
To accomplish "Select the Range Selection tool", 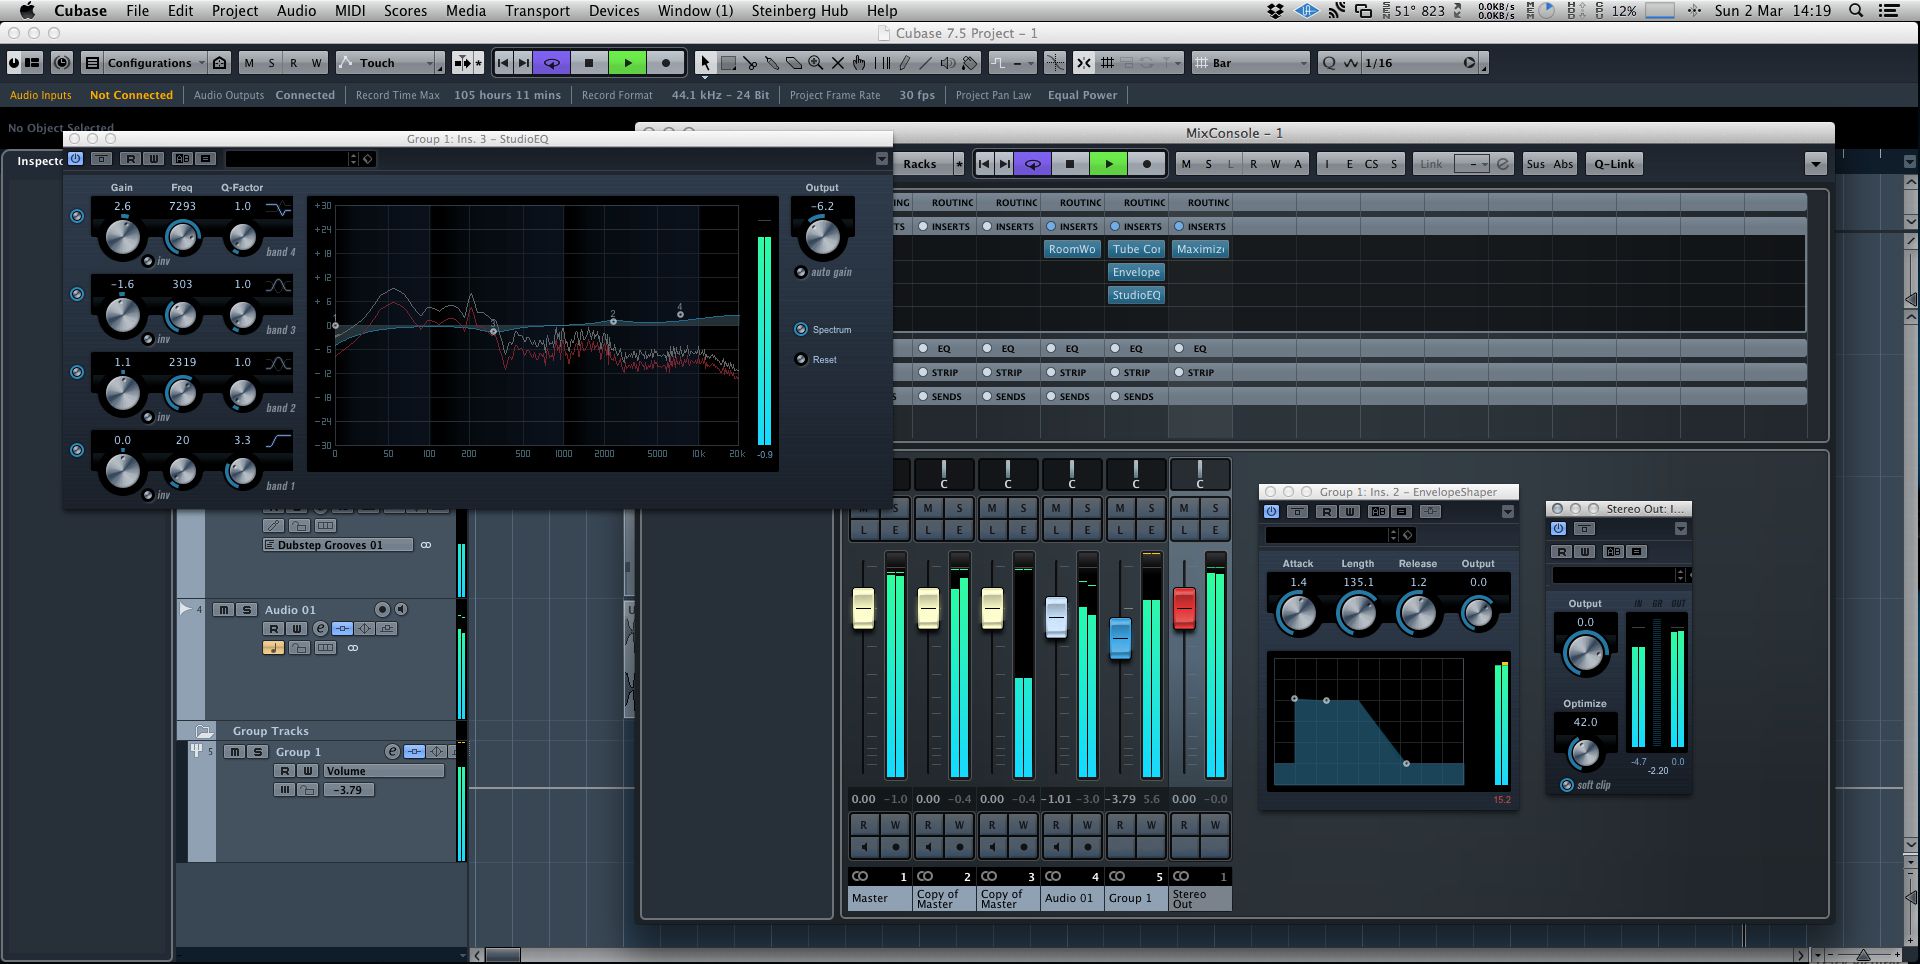I will [728, 63].
